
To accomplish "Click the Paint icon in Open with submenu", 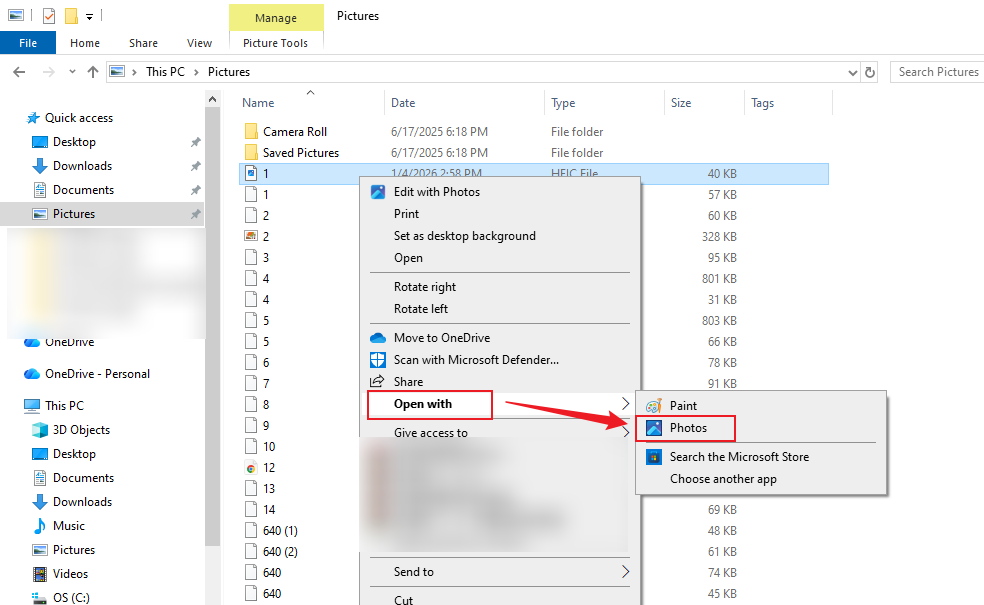I will pos(654,406).
